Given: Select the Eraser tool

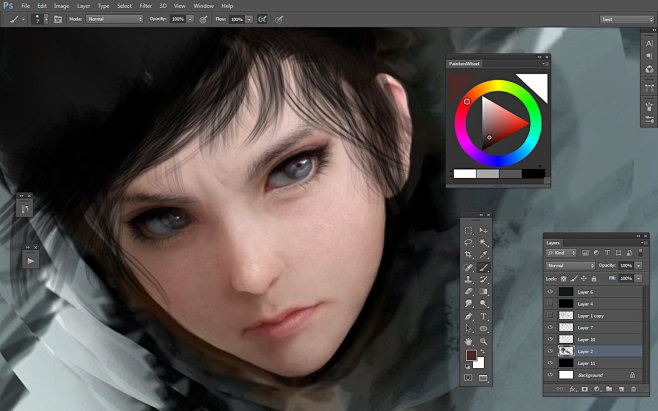Looking at the screenshot, I should (469, 291).
